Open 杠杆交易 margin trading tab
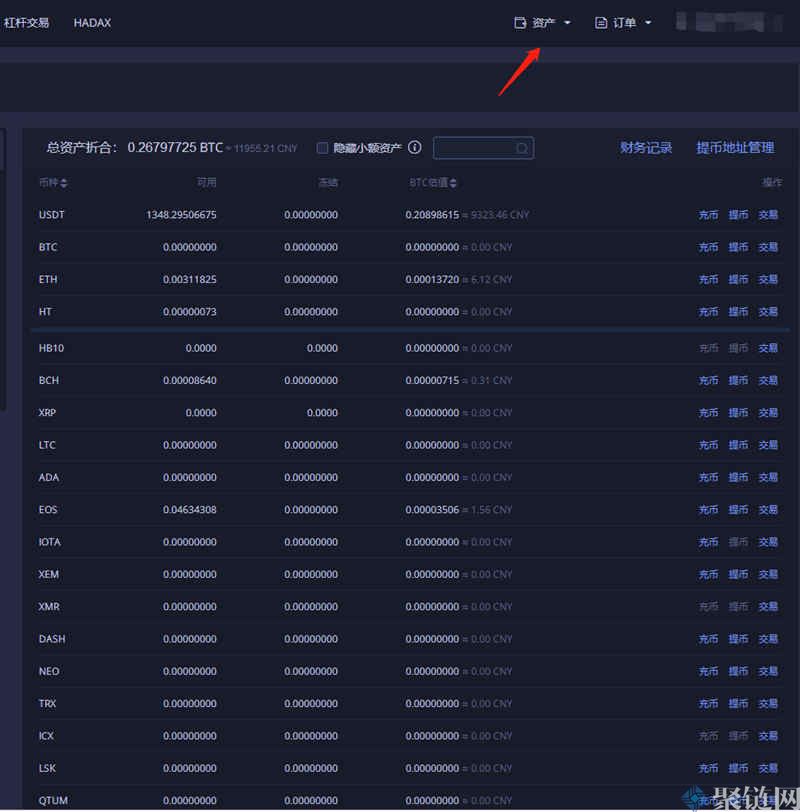The height and width of the screenshot is (812, 800). 26,23
